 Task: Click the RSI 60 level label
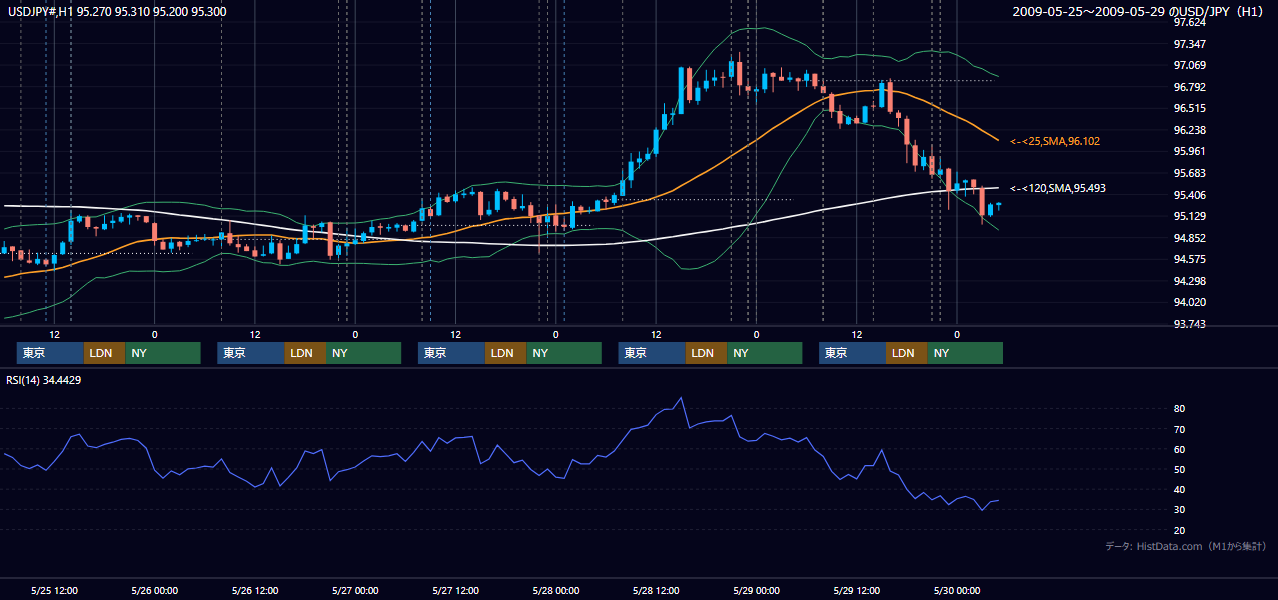1180,449
